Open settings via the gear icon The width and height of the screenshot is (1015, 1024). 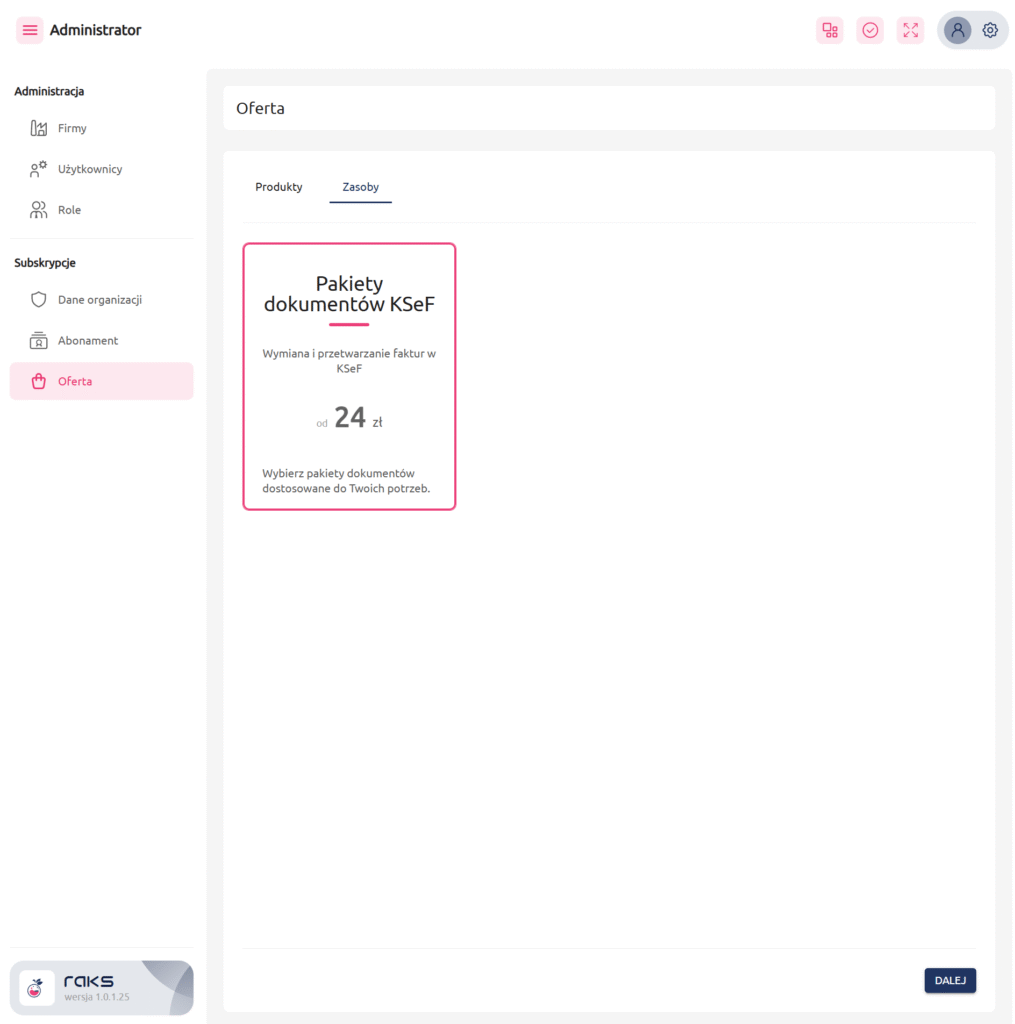point(990,30)
